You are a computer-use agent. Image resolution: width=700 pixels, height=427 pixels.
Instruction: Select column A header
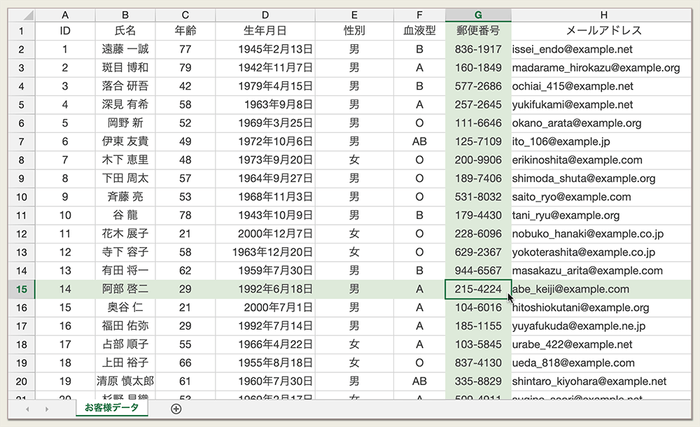tap(65, 15)
